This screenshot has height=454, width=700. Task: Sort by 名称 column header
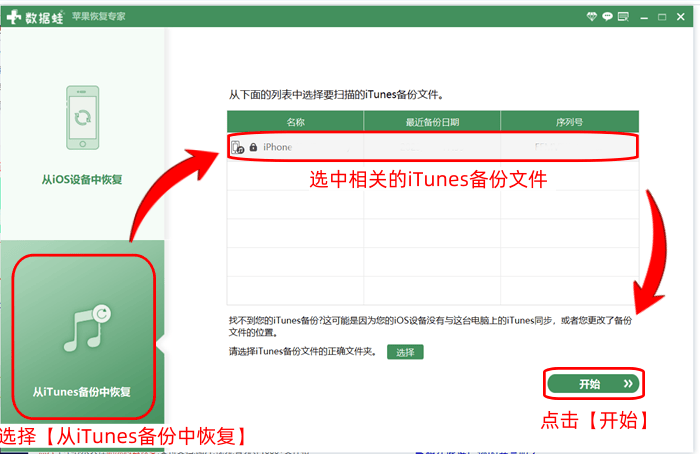click(296, 121)
